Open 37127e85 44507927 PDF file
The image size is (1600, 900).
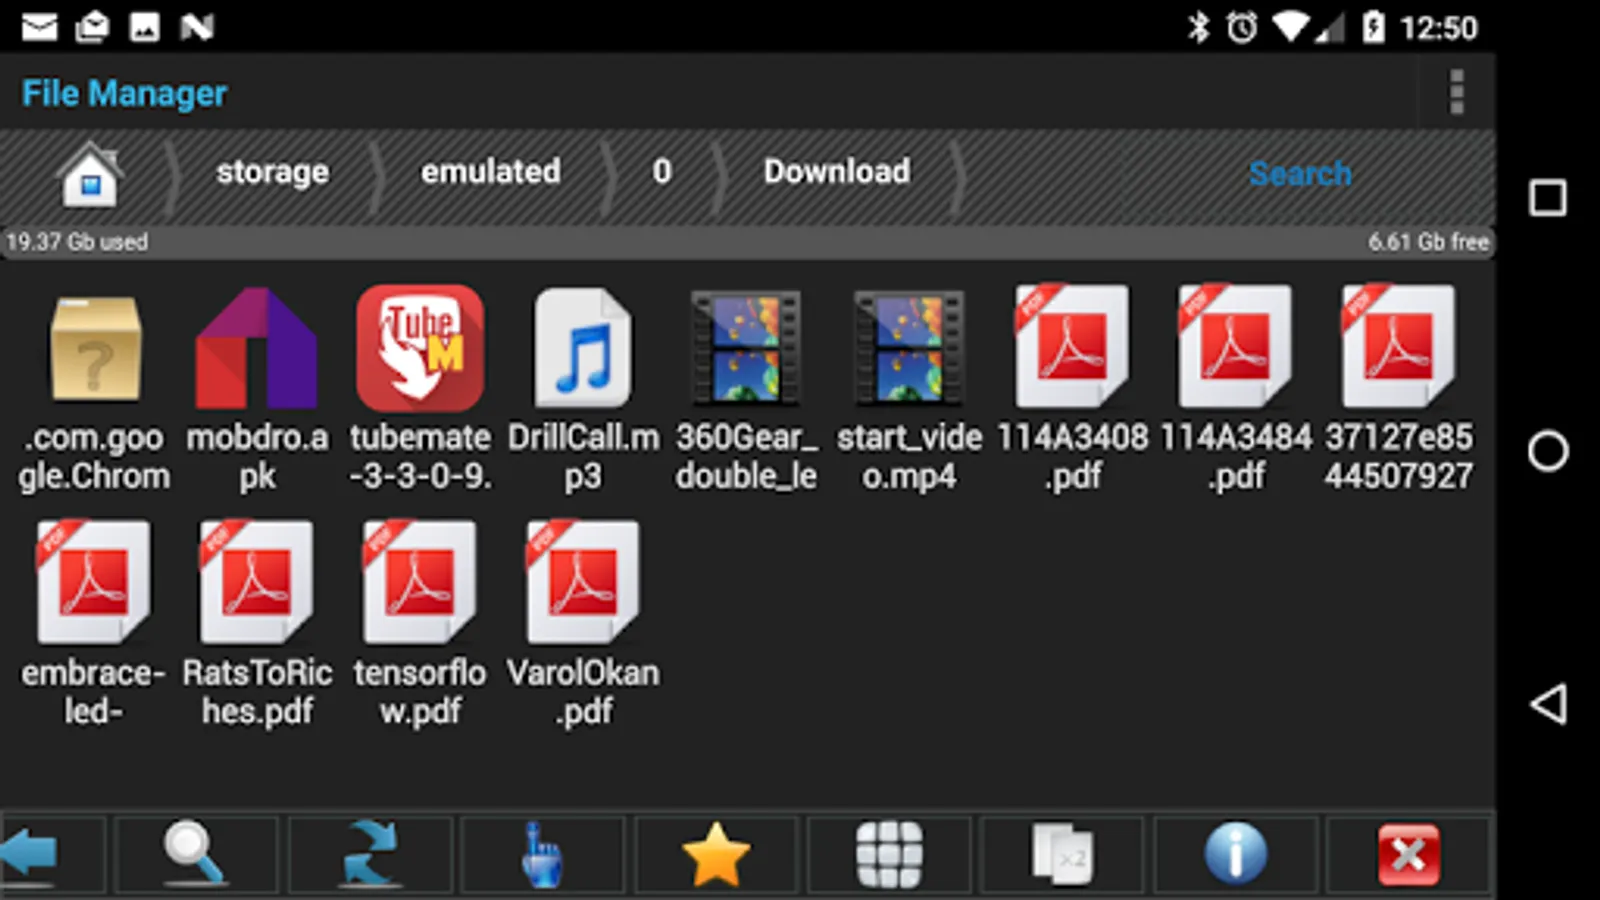1398,390
